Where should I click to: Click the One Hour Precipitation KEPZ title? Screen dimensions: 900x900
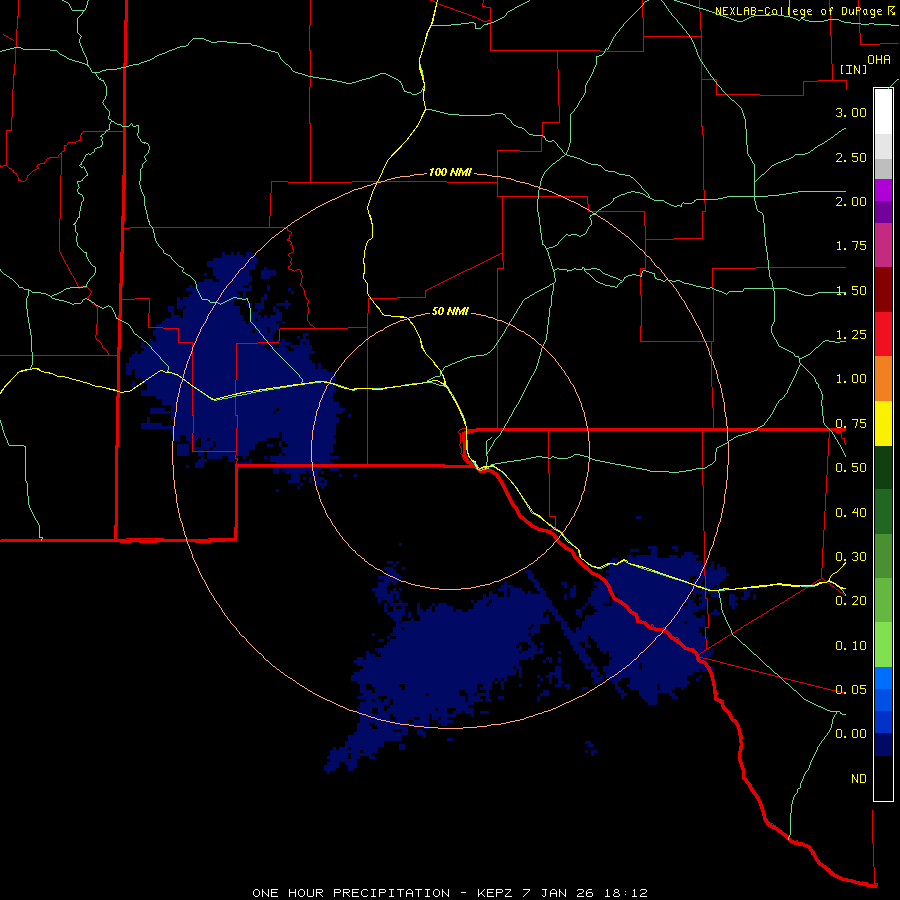click(x=450, y=893)
